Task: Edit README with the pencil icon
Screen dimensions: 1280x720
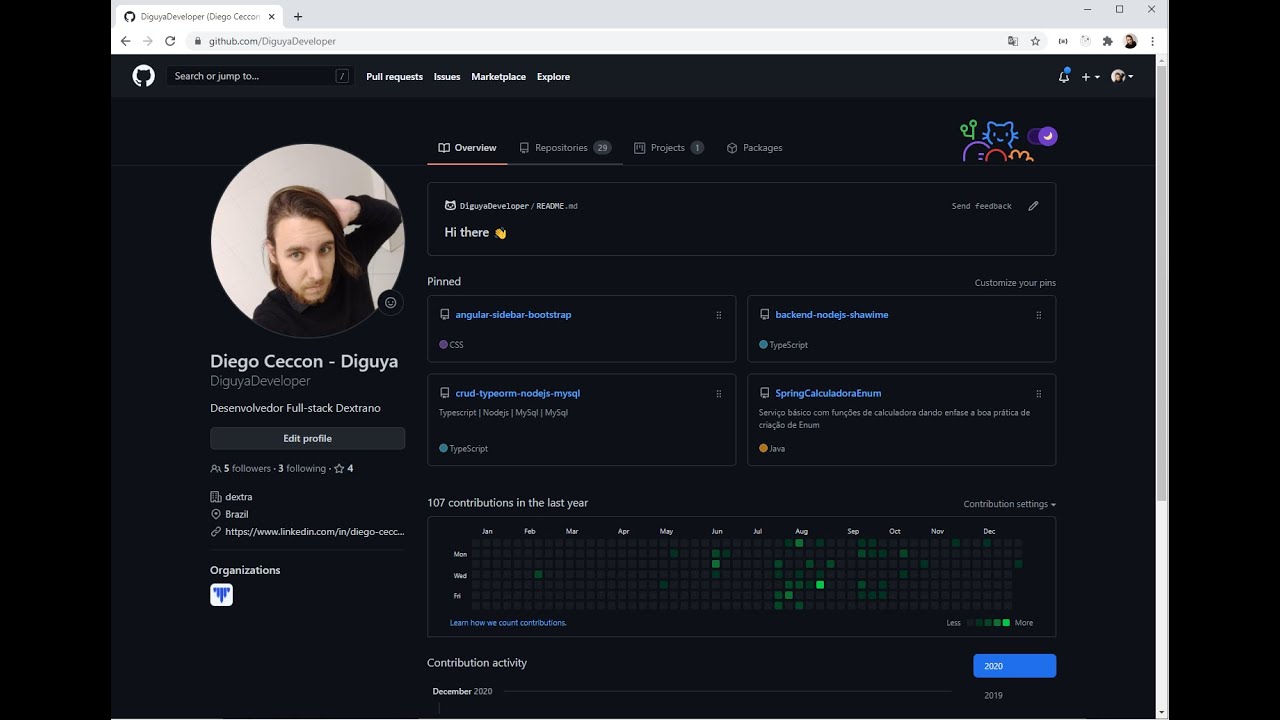Action: 1033,206
